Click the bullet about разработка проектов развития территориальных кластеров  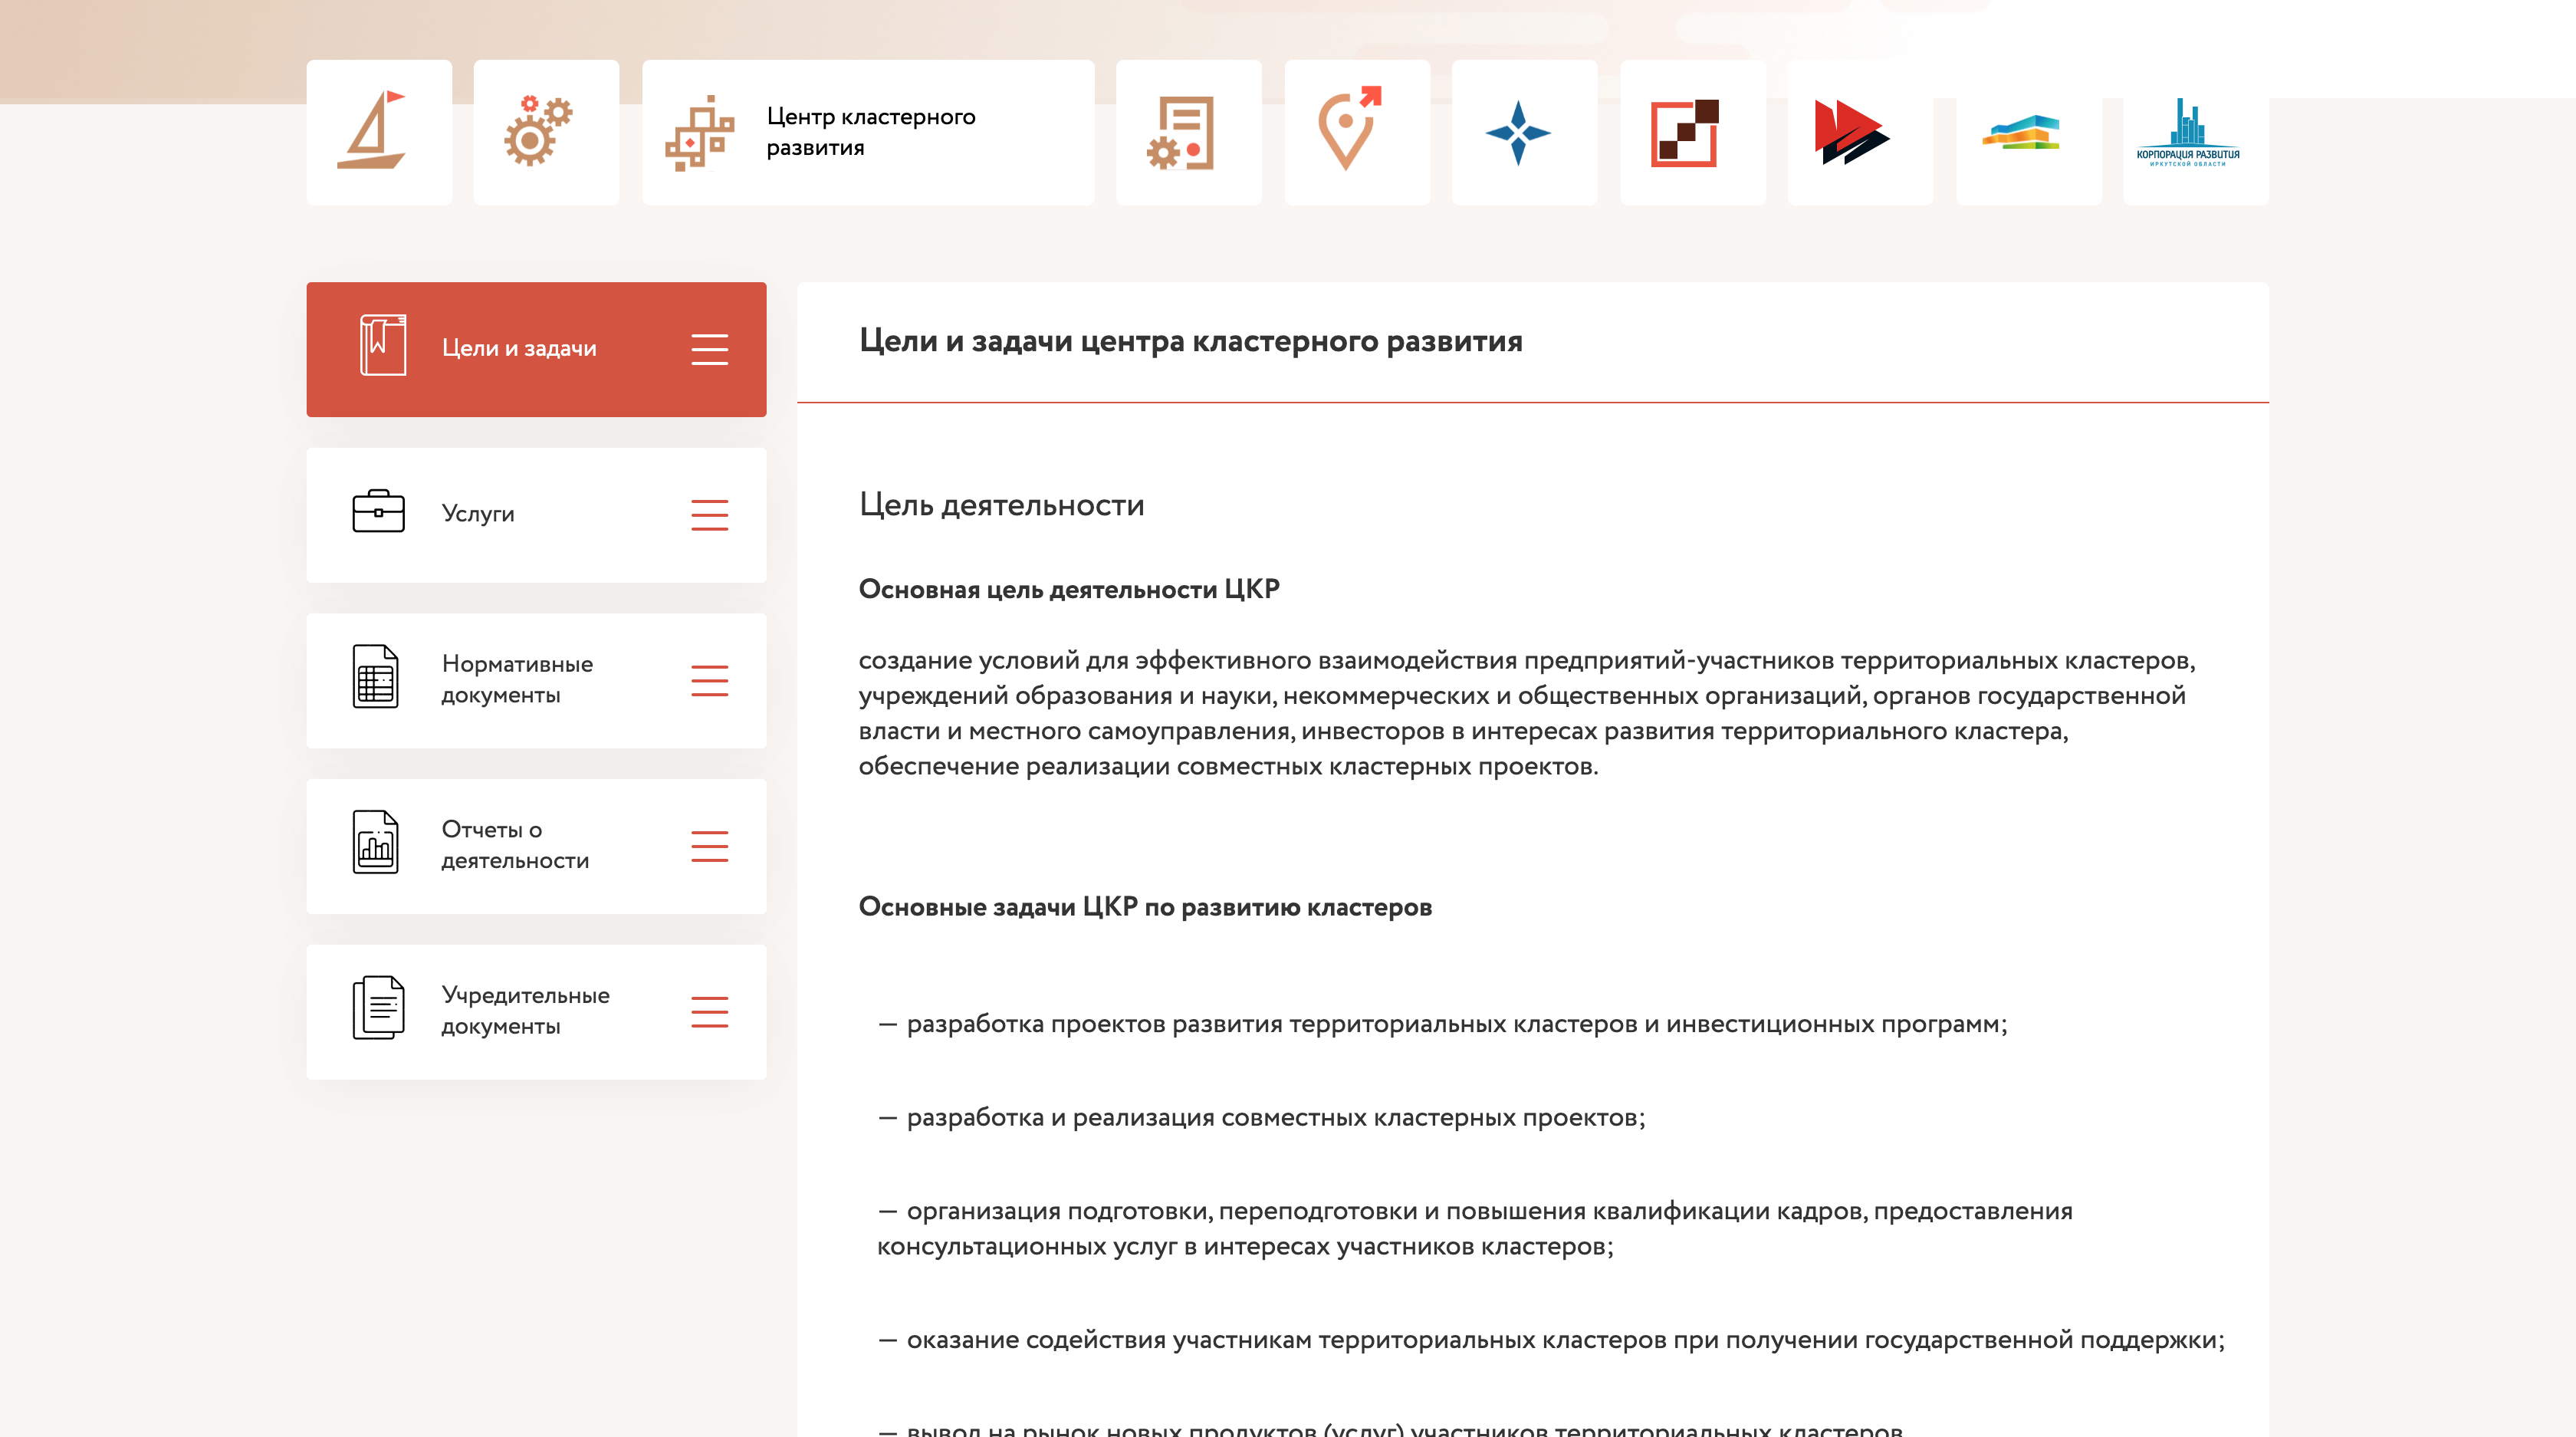1442,1024
